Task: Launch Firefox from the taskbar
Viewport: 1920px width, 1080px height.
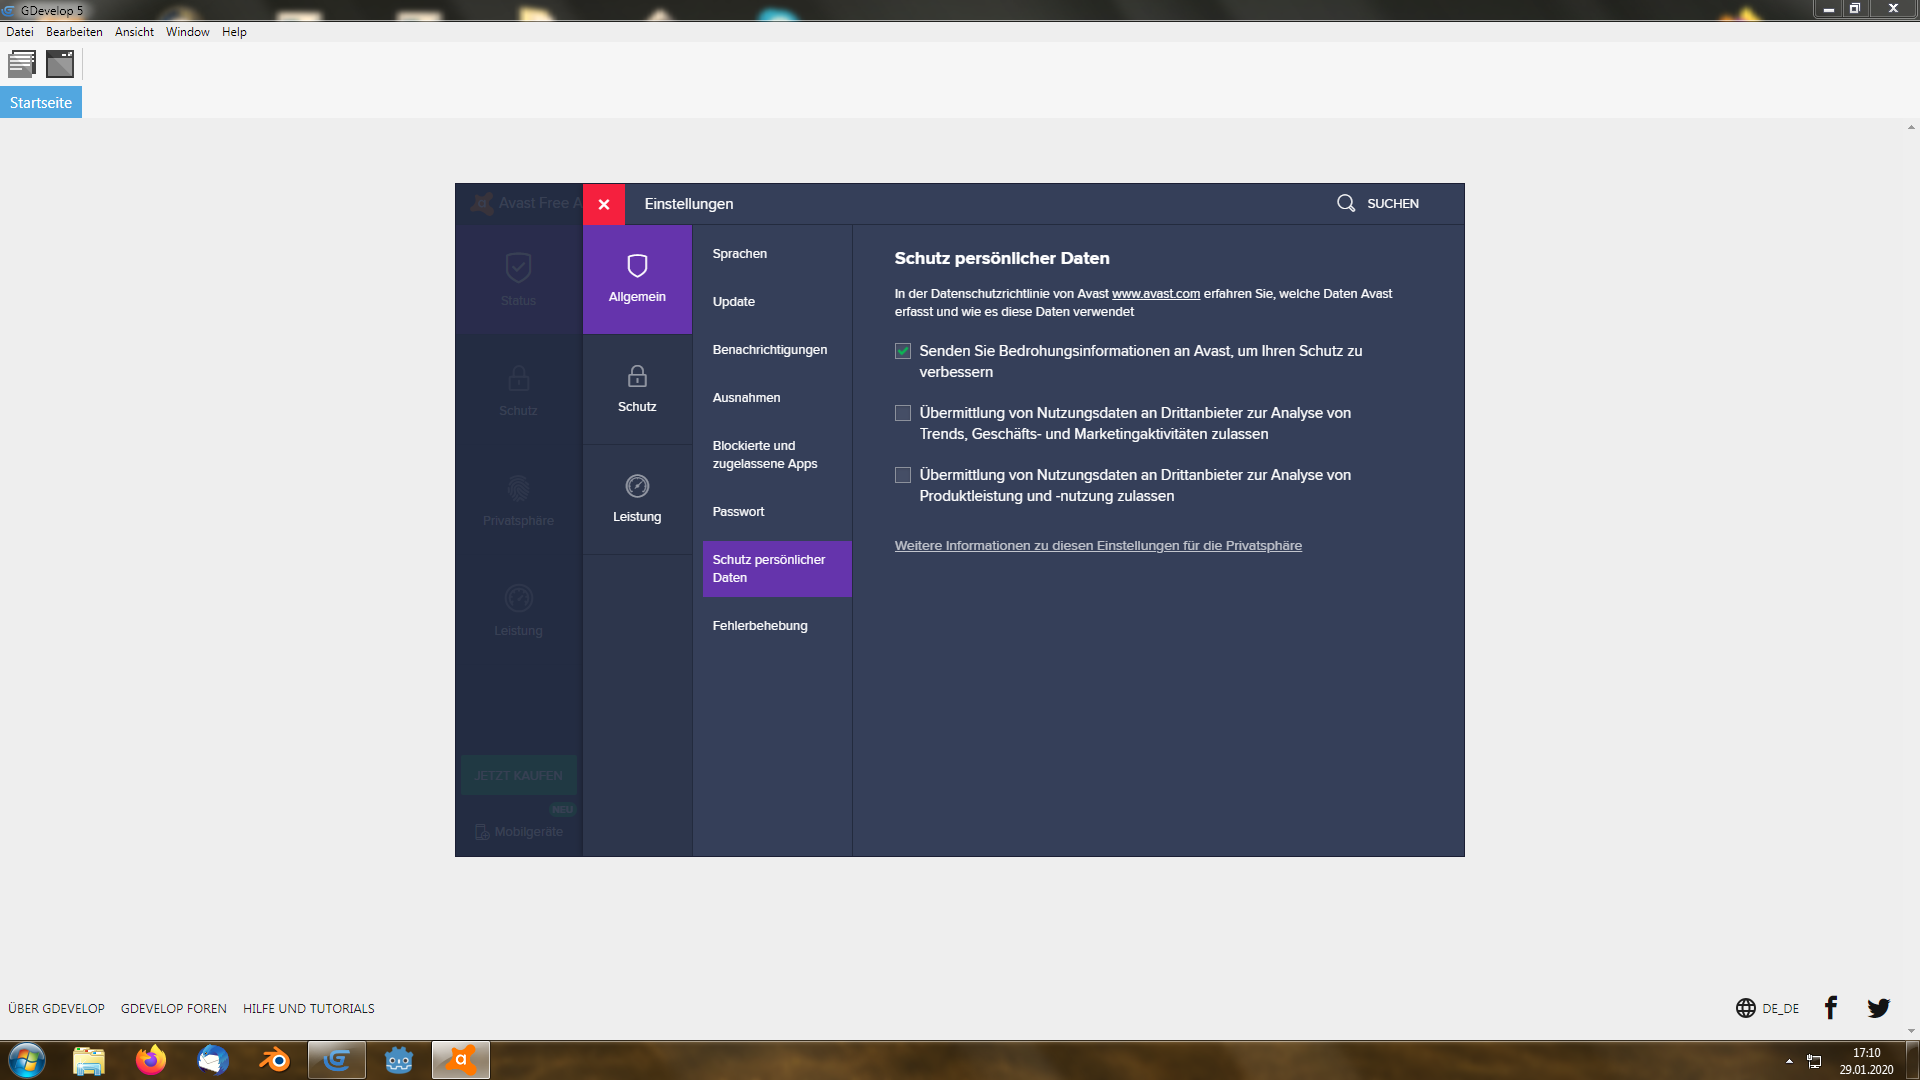Action: click(151, 1060)
